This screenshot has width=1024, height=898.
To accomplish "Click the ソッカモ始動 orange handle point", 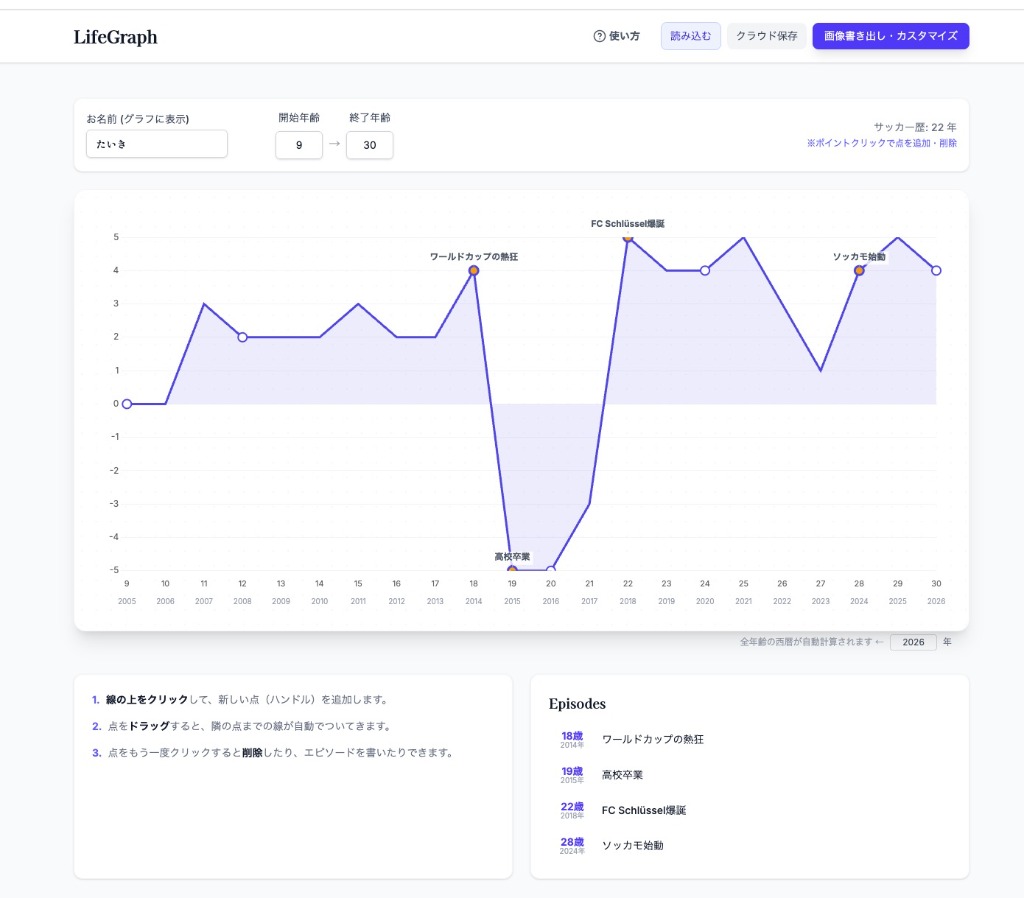I will tap(859, 270).
